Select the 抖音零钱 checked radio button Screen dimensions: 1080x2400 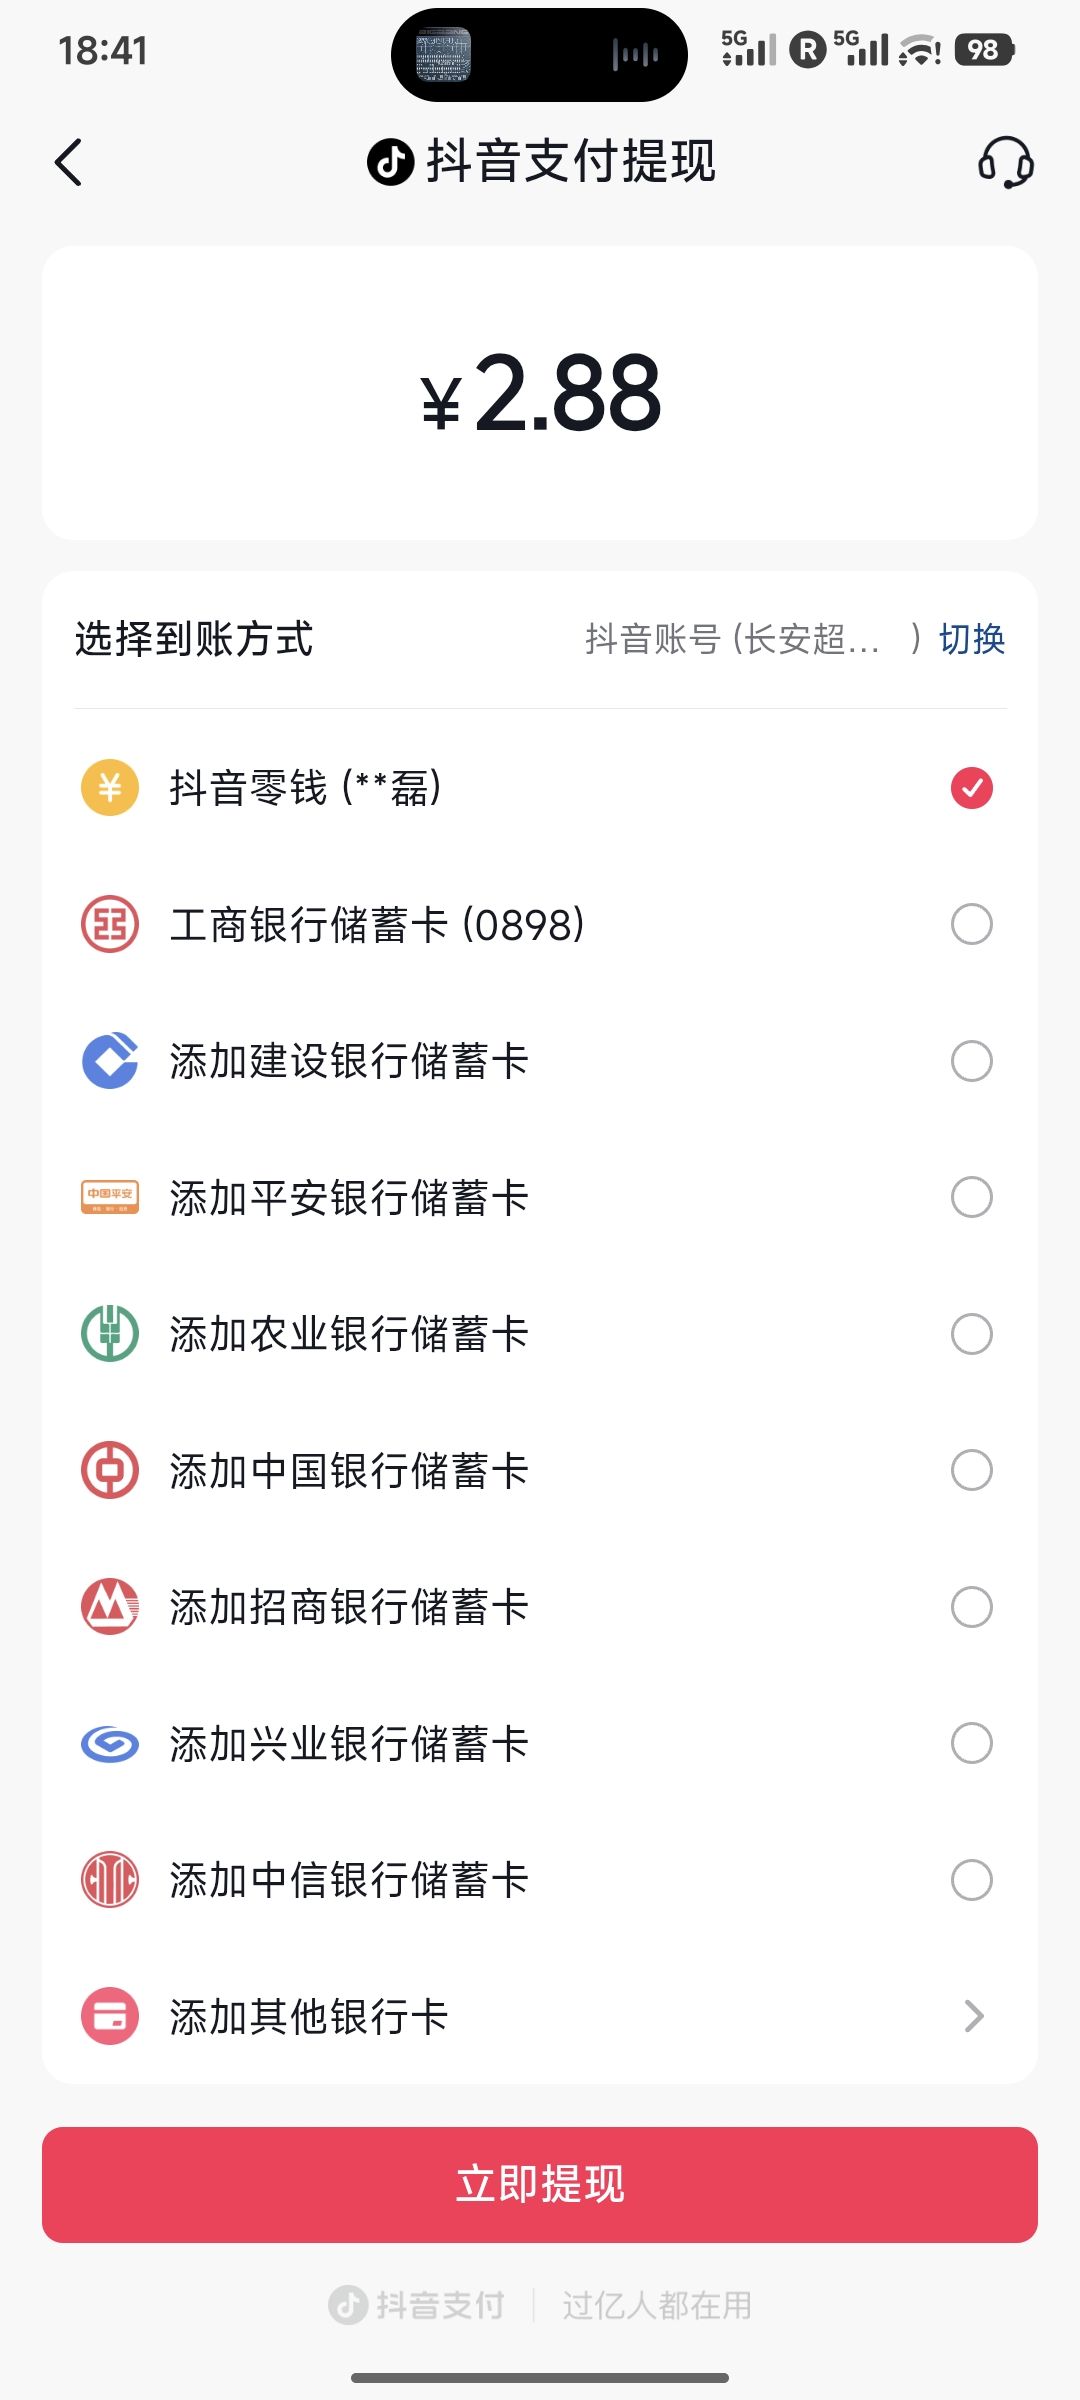[971, 788]
